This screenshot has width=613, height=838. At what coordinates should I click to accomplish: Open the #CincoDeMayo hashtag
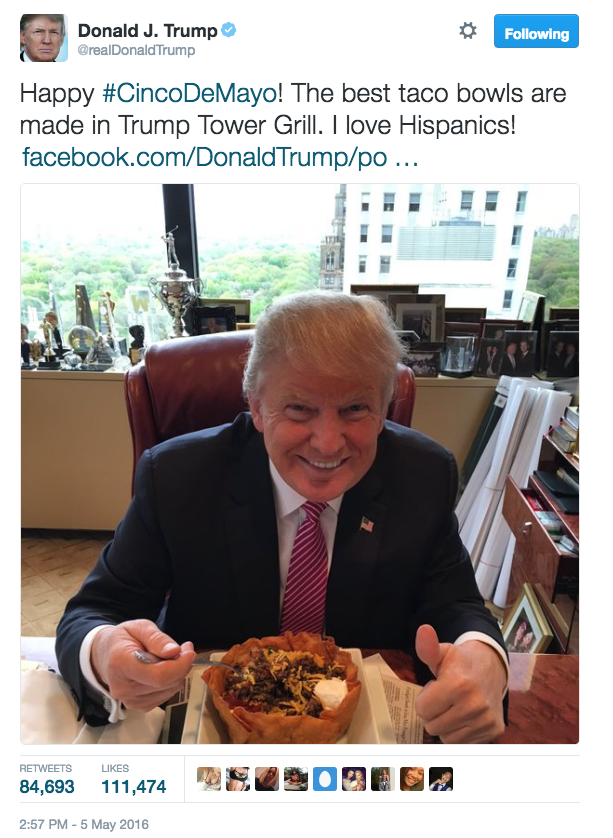189,94
